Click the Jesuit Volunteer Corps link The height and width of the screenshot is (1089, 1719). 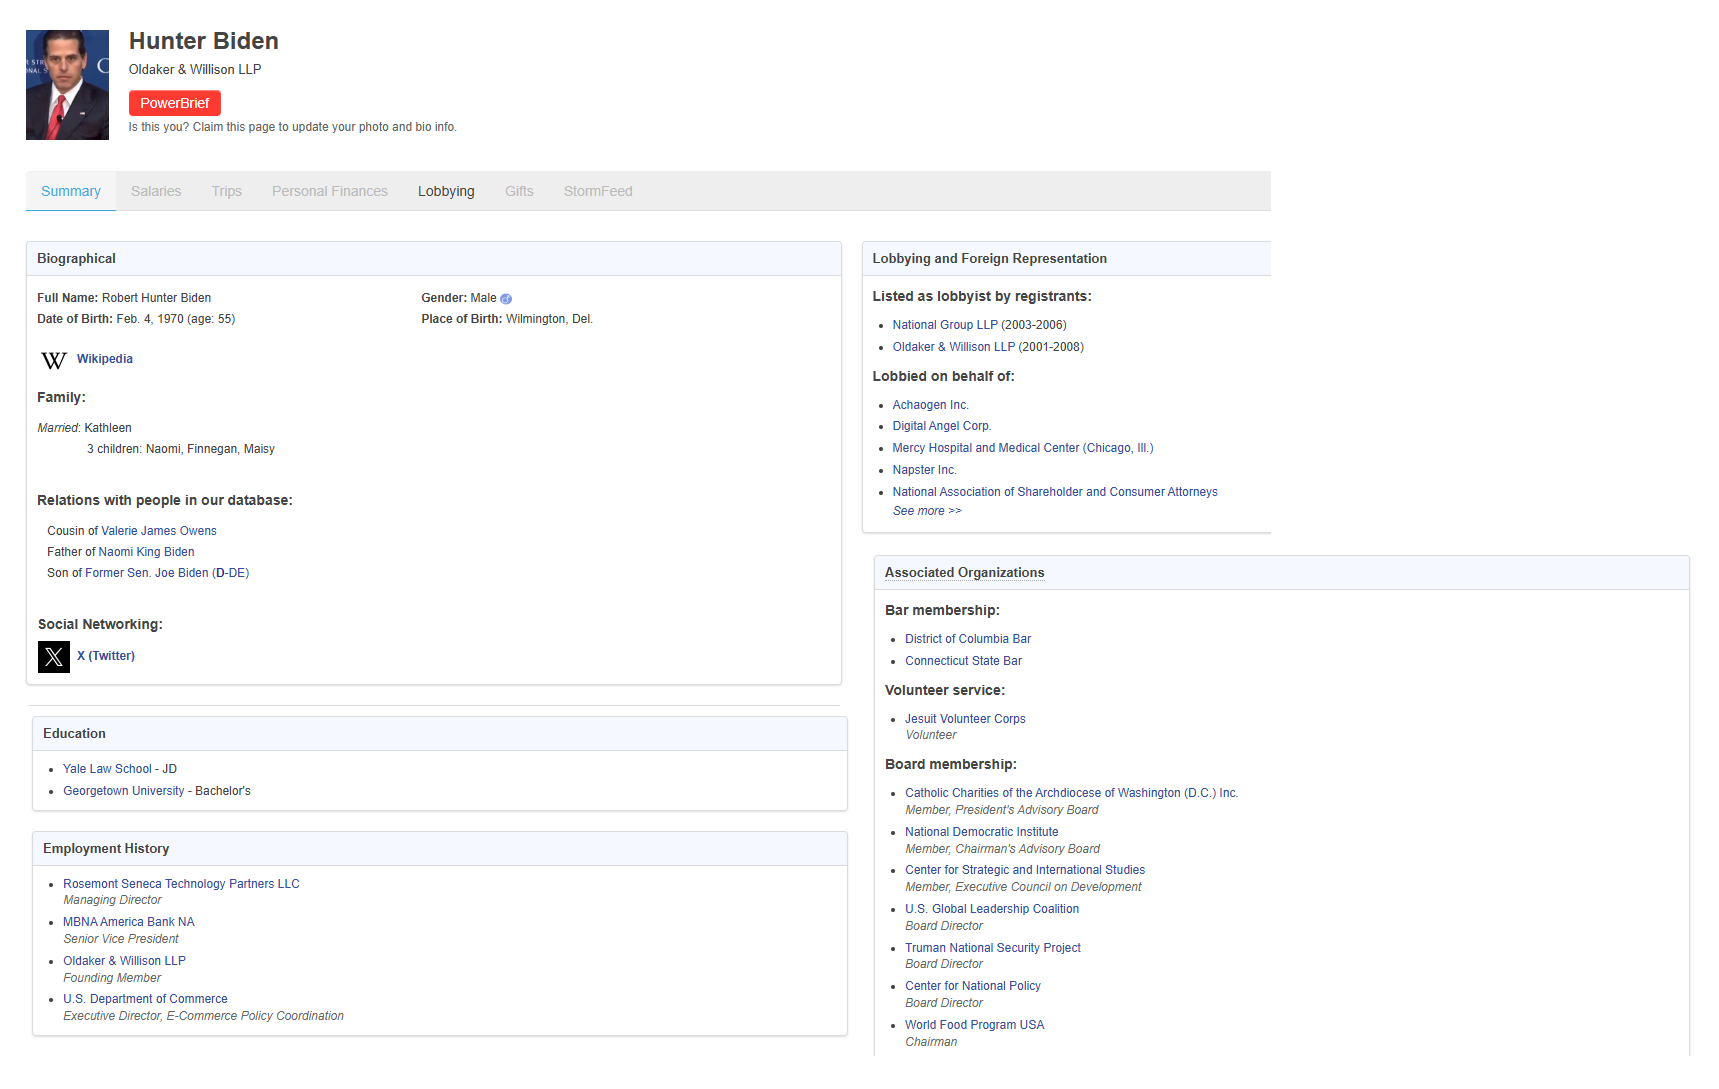965,719
